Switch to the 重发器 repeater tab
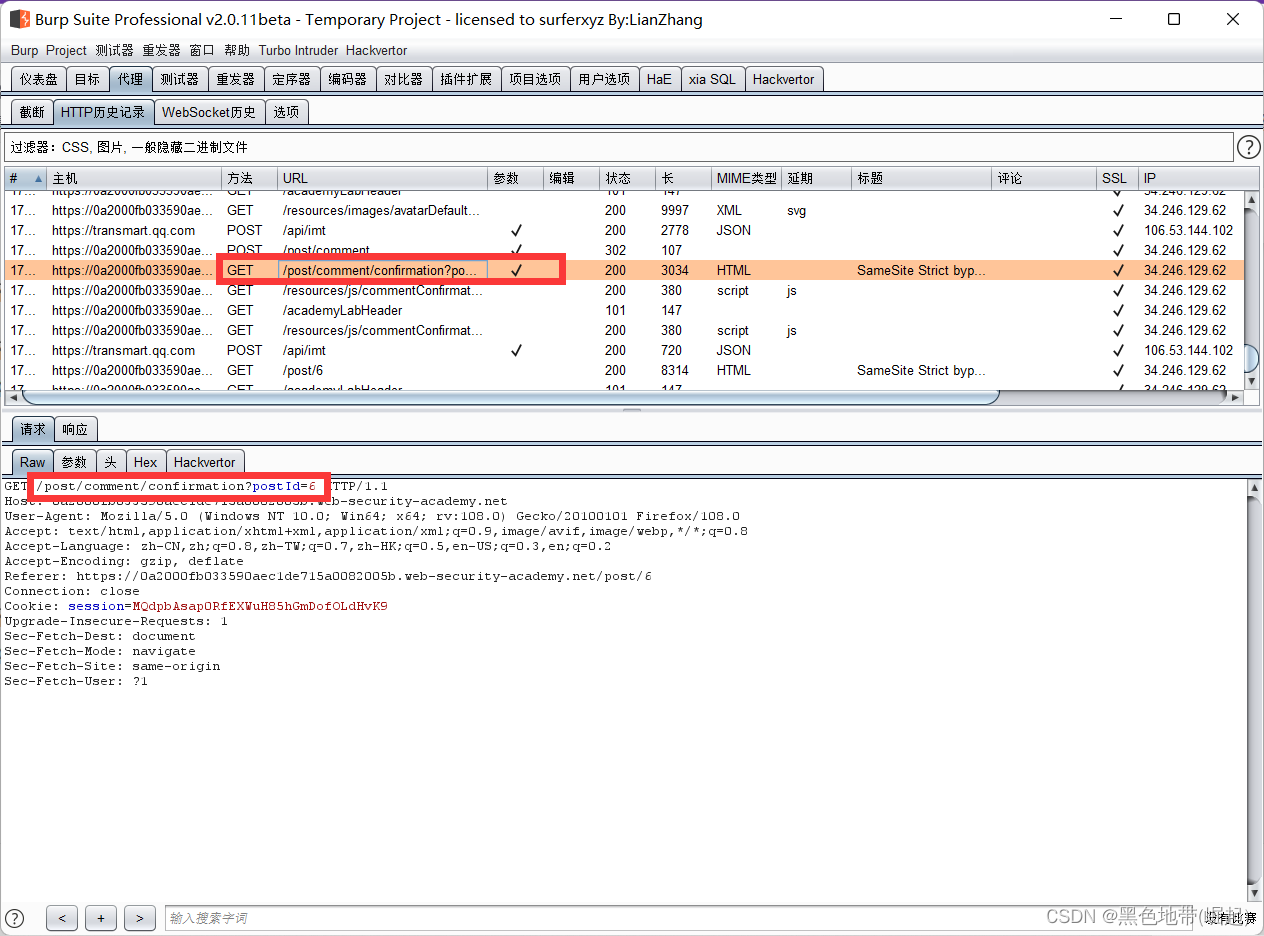Image resolution: width=1264 pixels, height=936 pixels. point(236,79)
